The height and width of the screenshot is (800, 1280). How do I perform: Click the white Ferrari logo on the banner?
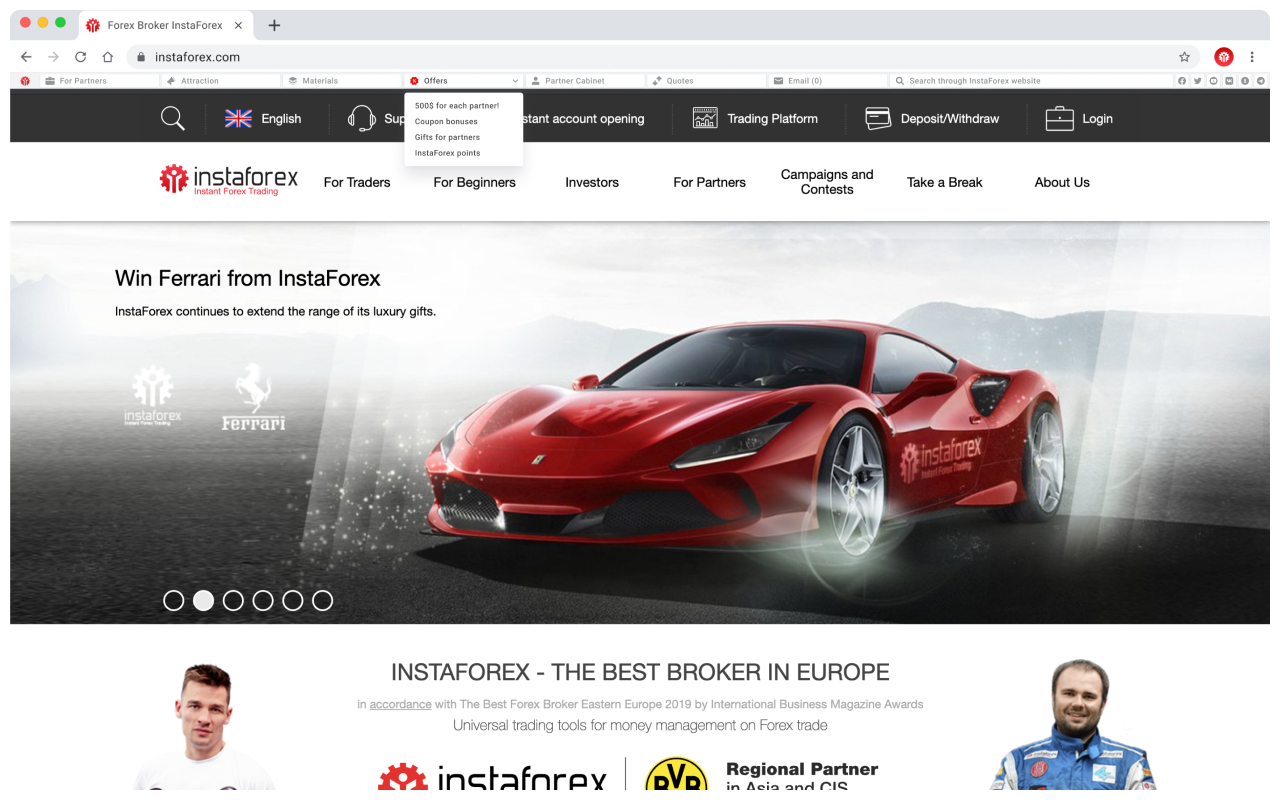coord(253,397)
